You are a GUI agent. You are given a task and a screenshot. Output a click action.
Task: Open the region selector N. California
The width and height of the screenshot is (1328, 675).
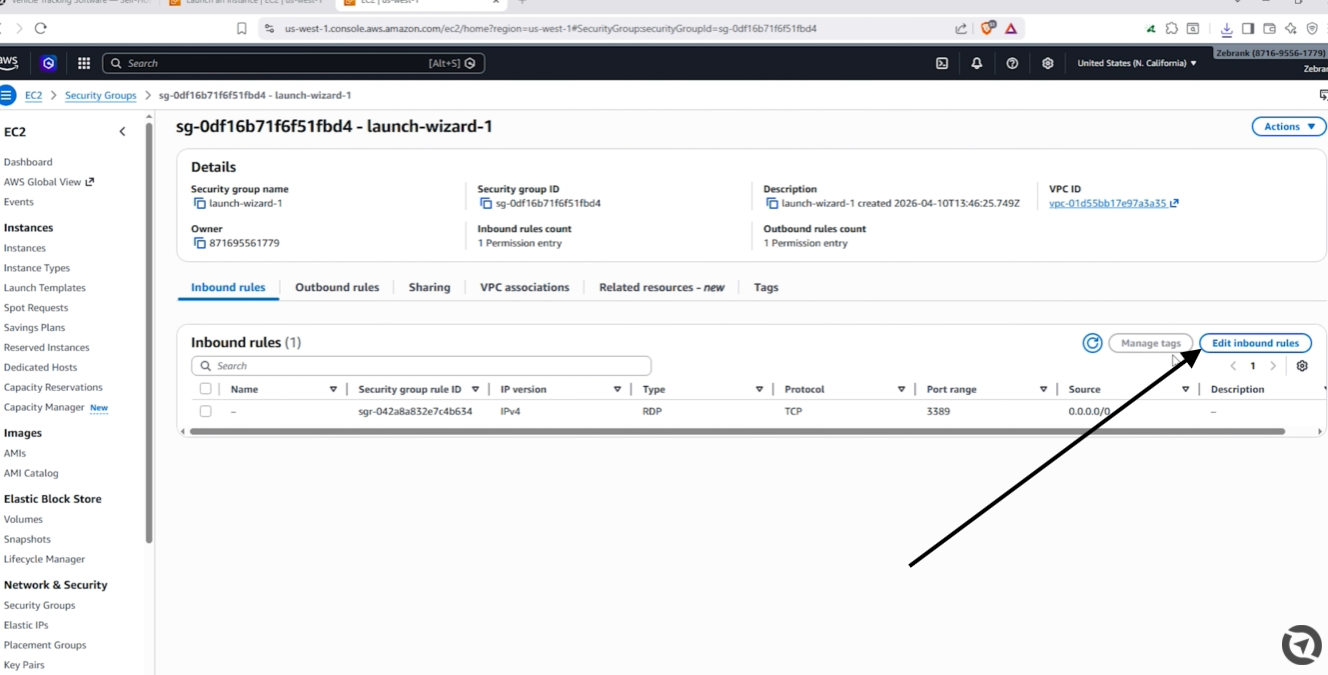(1136, 63)
